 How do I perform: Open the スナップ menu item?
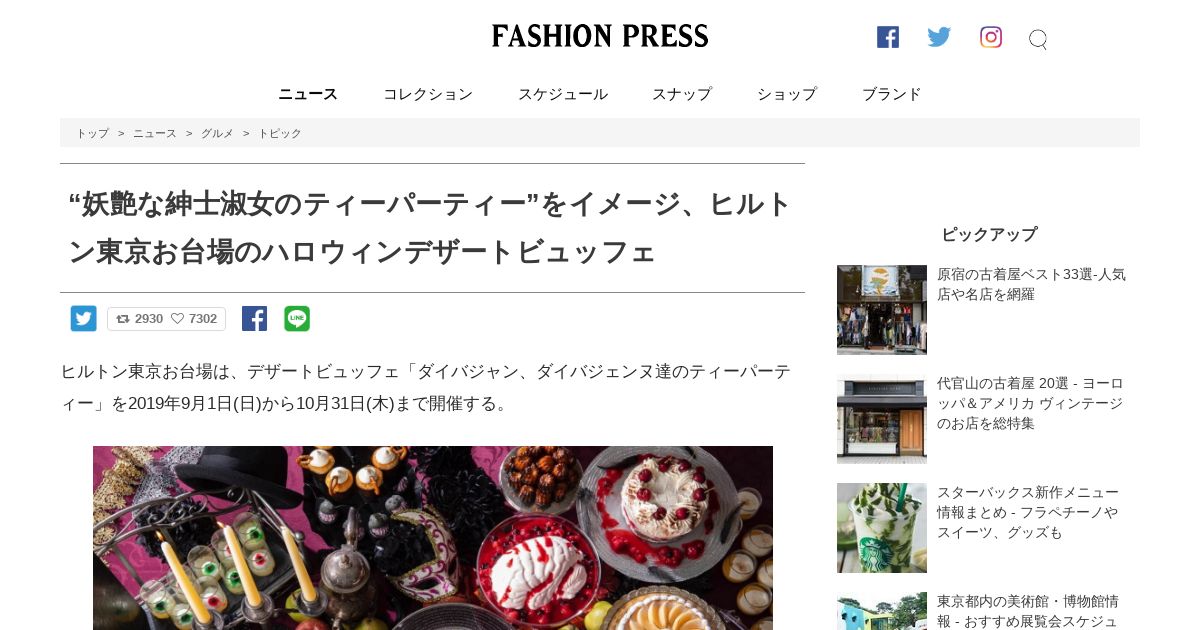coord(682,94)
